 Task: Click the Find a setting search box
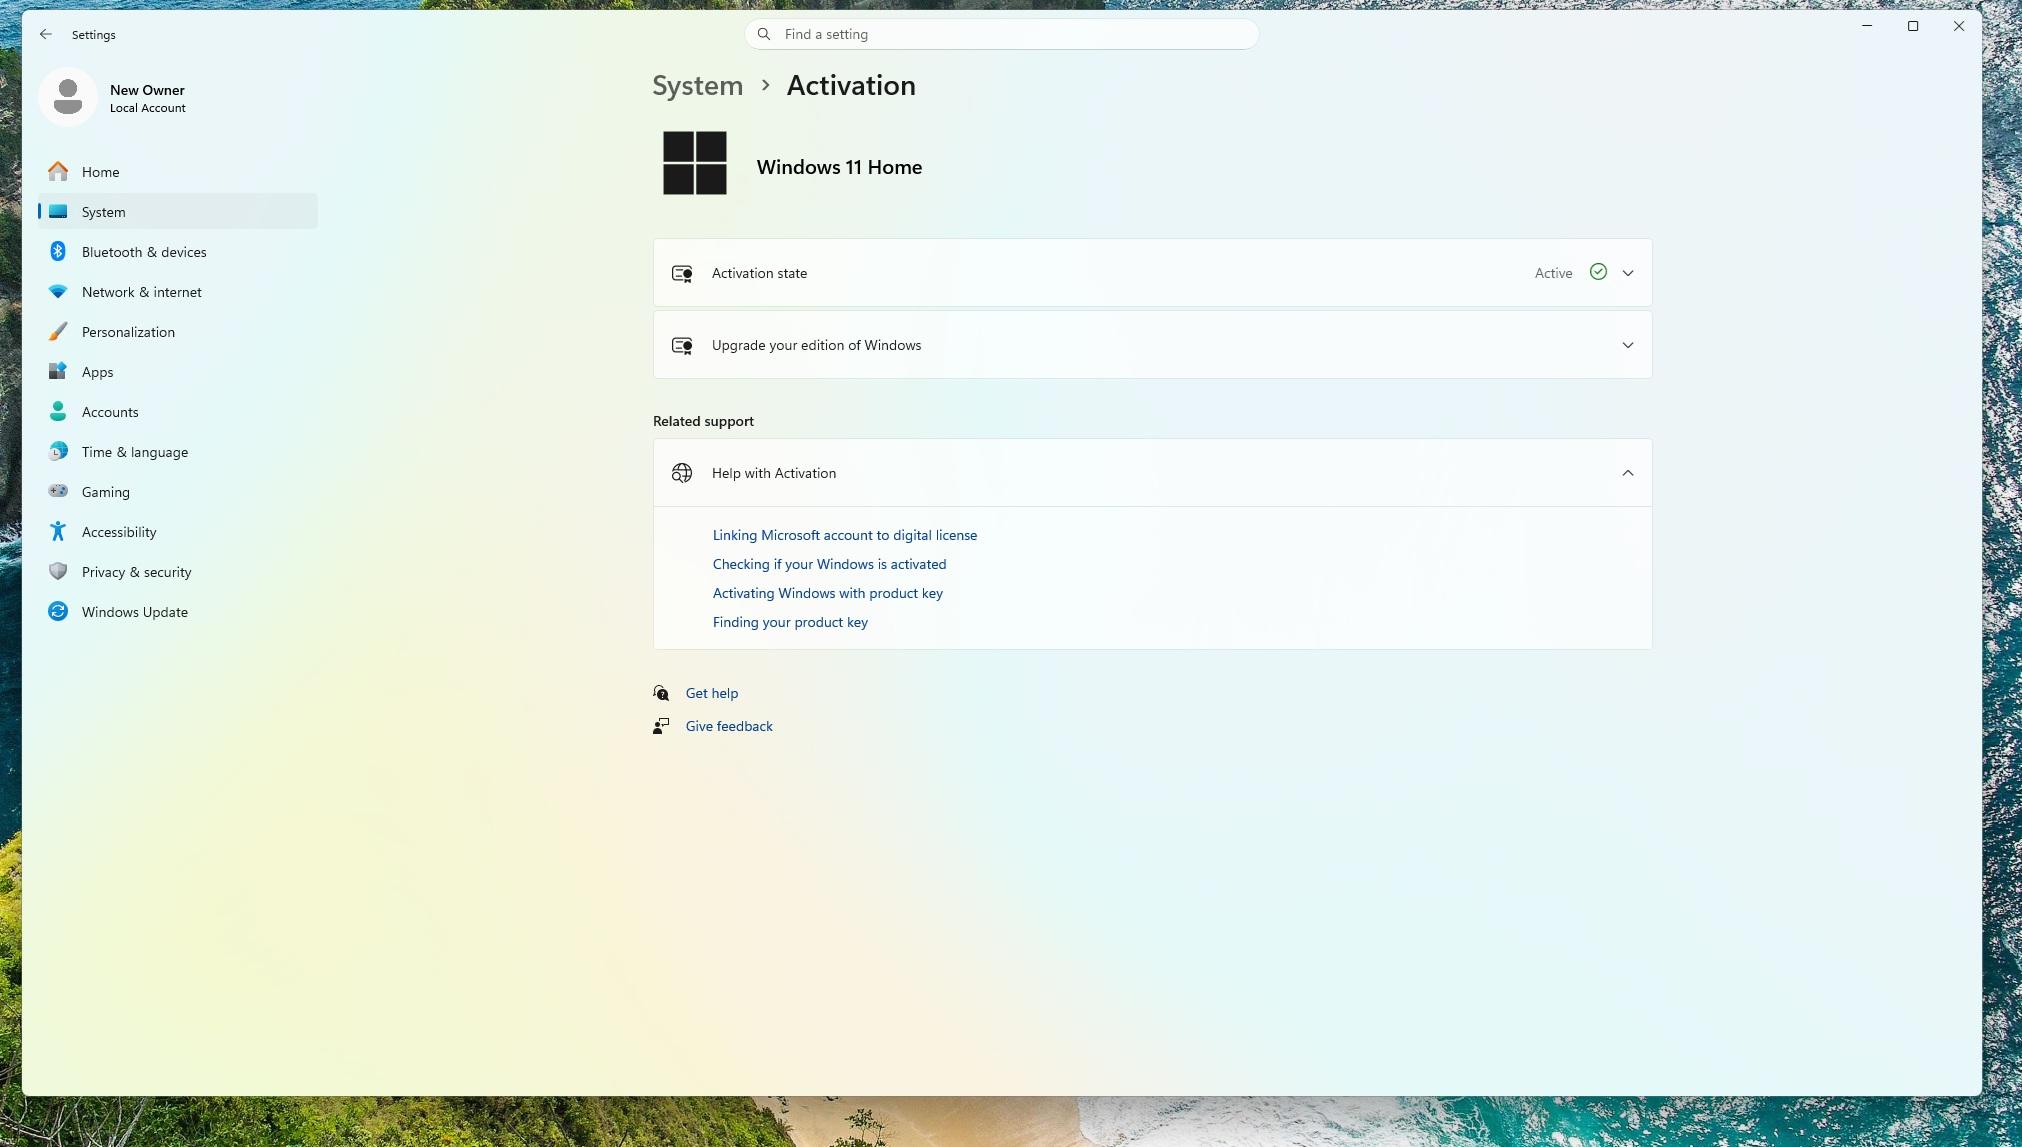tap(1001, 34)
